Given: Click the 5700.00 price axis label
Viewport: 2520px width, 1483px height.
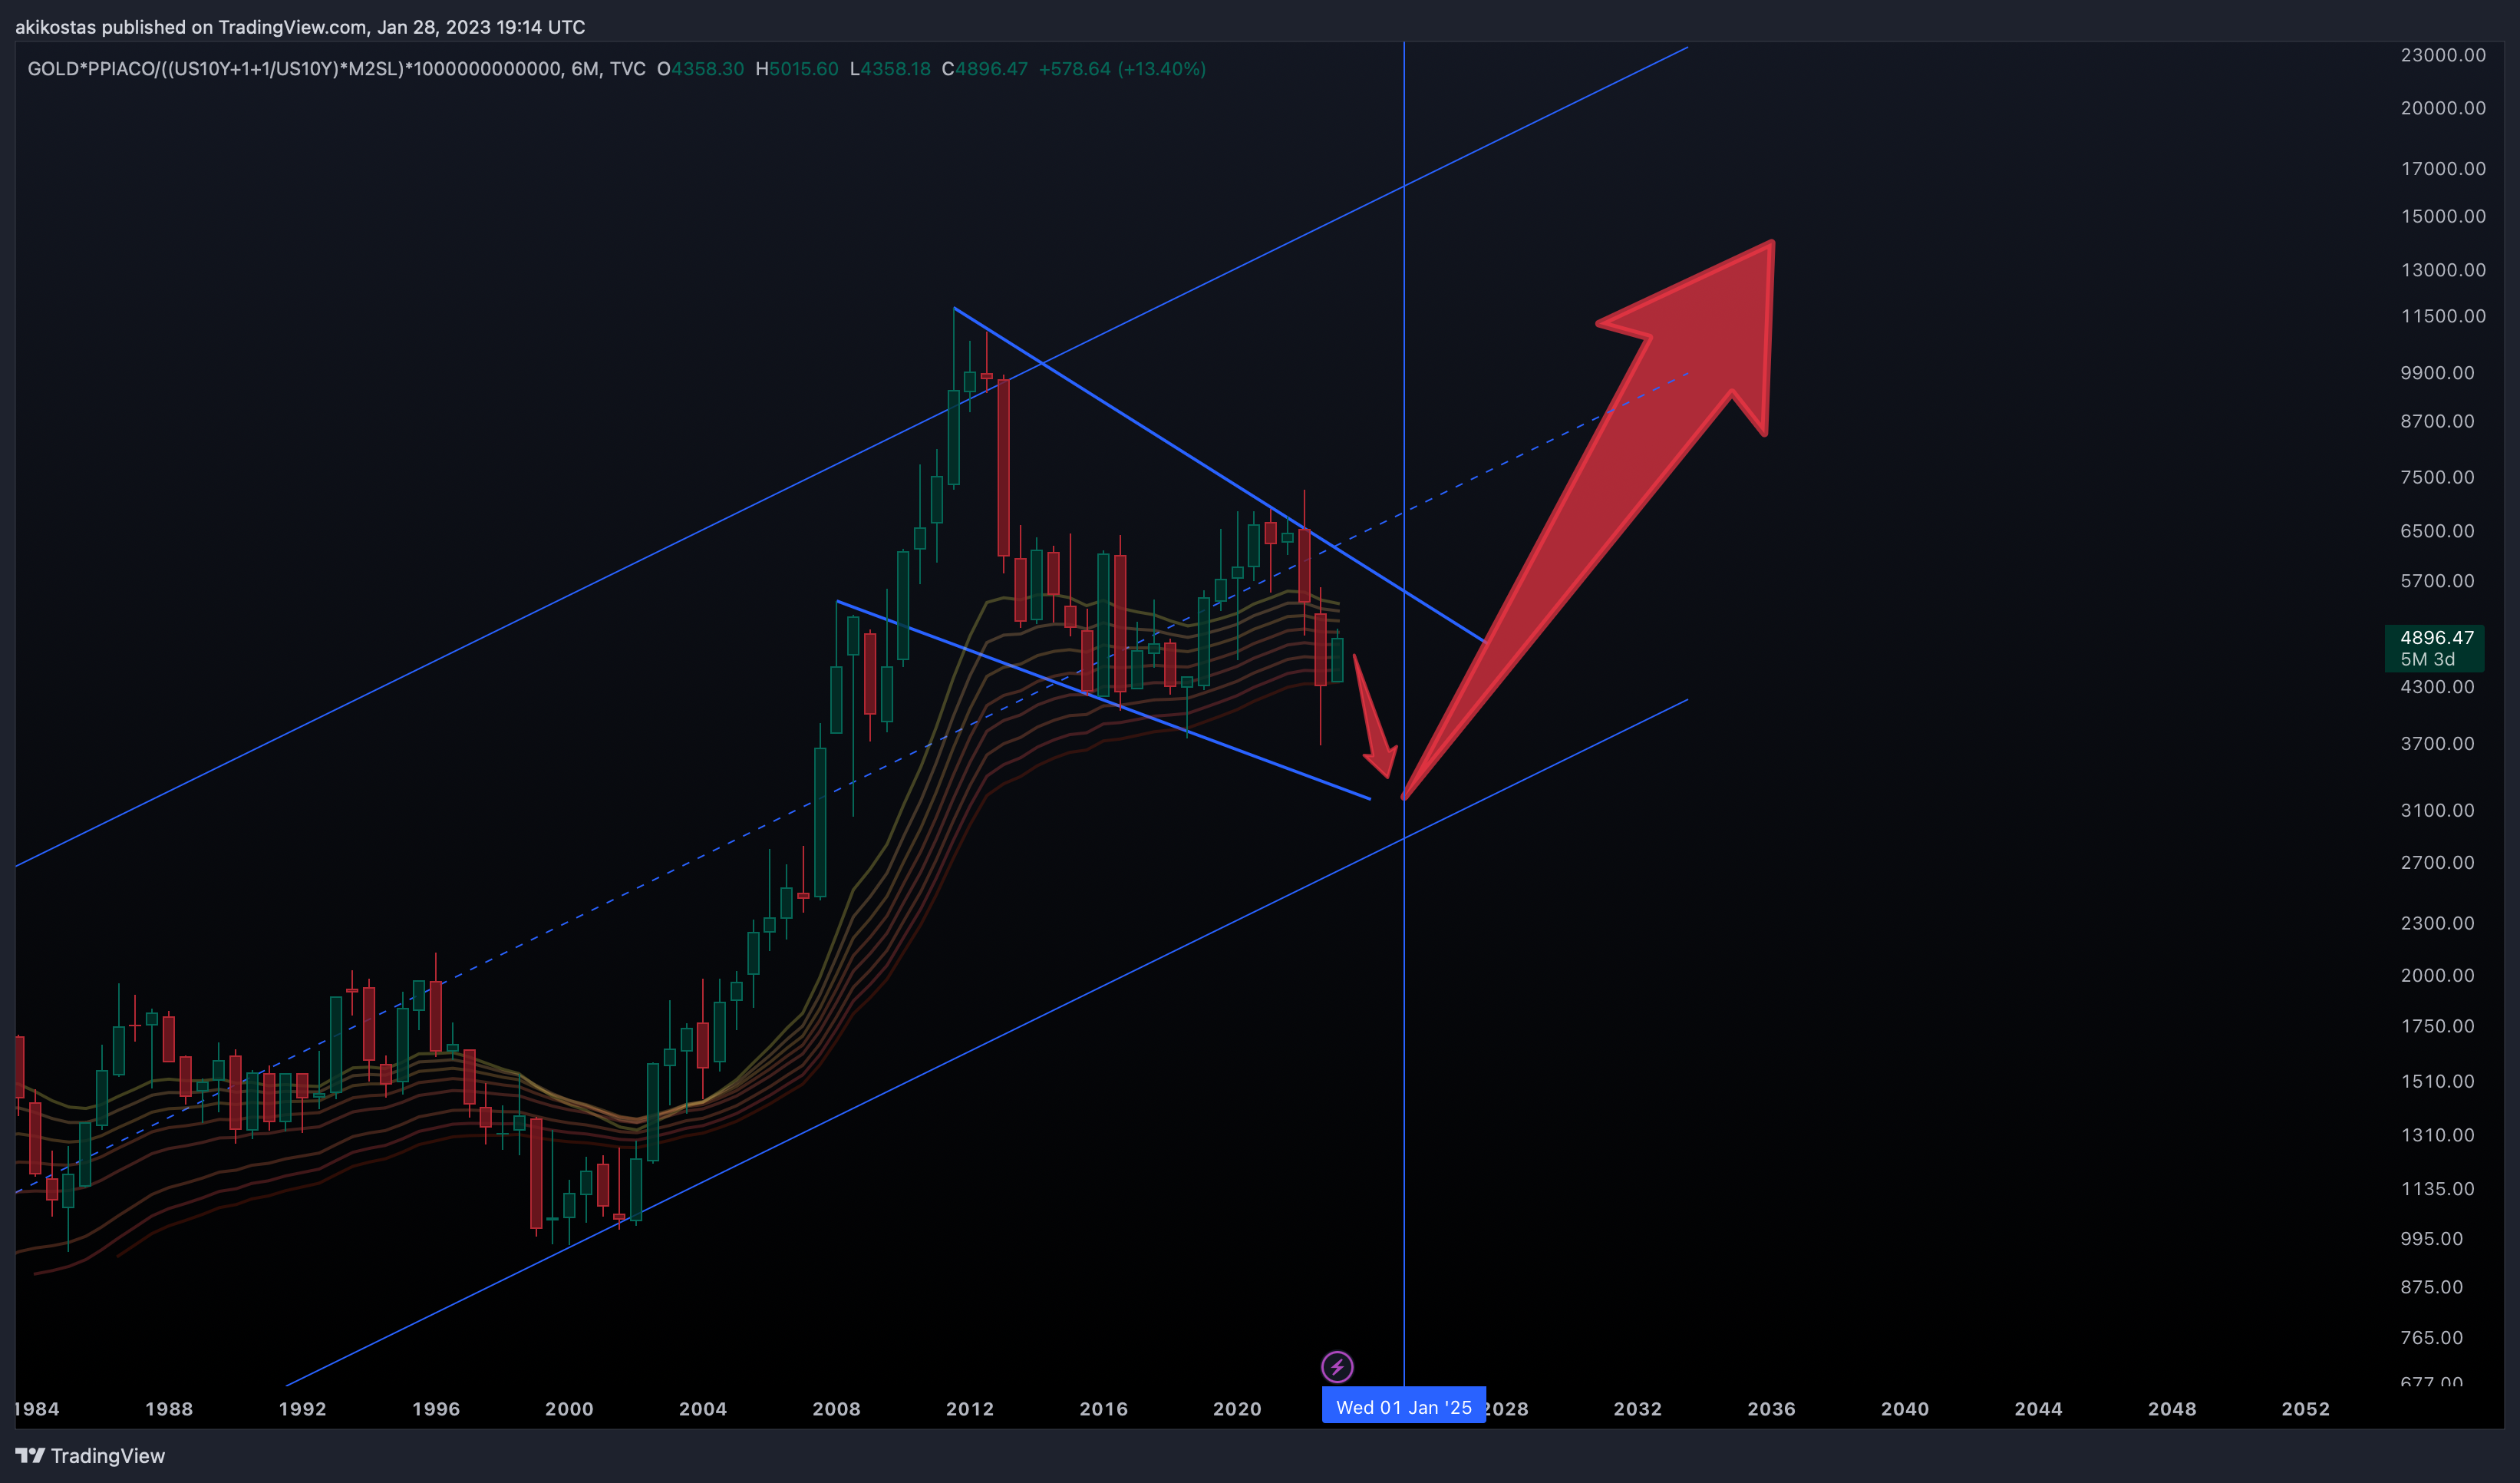Looking at the screenshot, I should 2437,581.
